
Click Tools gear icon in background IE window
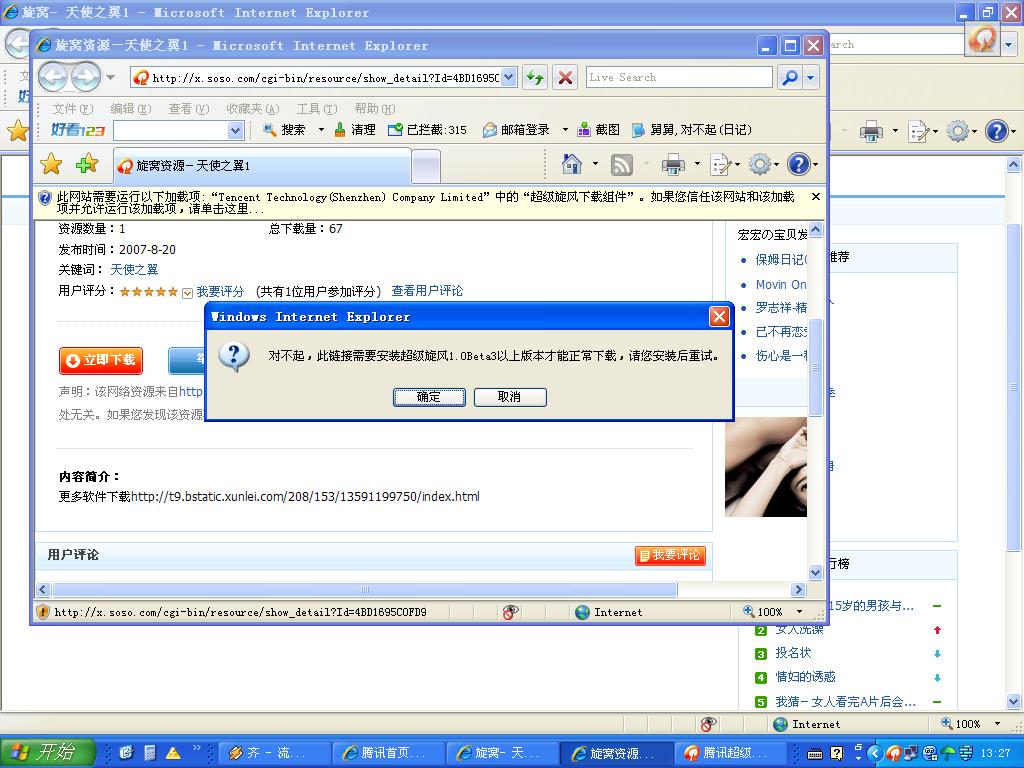click(x=957, y=131)
